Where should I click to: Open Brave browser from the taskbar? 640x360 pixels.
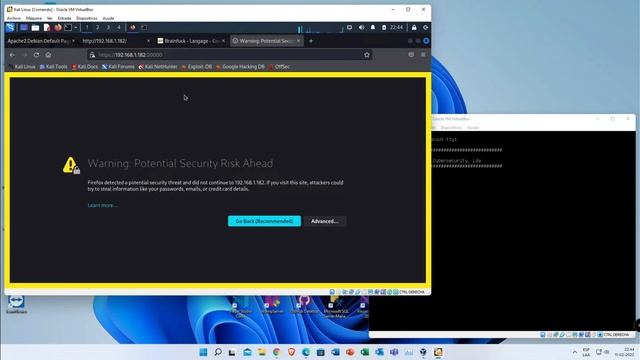click(x=291, y=352)
